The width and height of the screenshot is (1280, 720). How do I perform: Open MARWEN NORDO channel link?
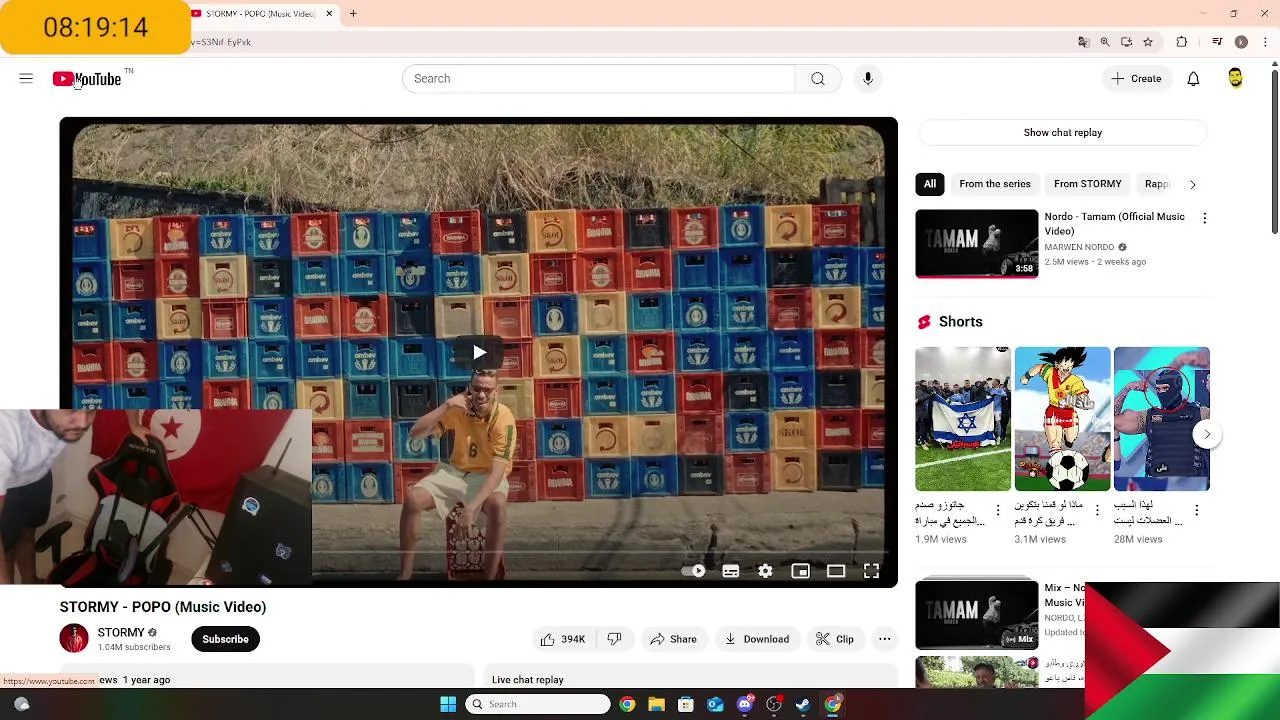pyautogui.click(x=1079, y=247)
